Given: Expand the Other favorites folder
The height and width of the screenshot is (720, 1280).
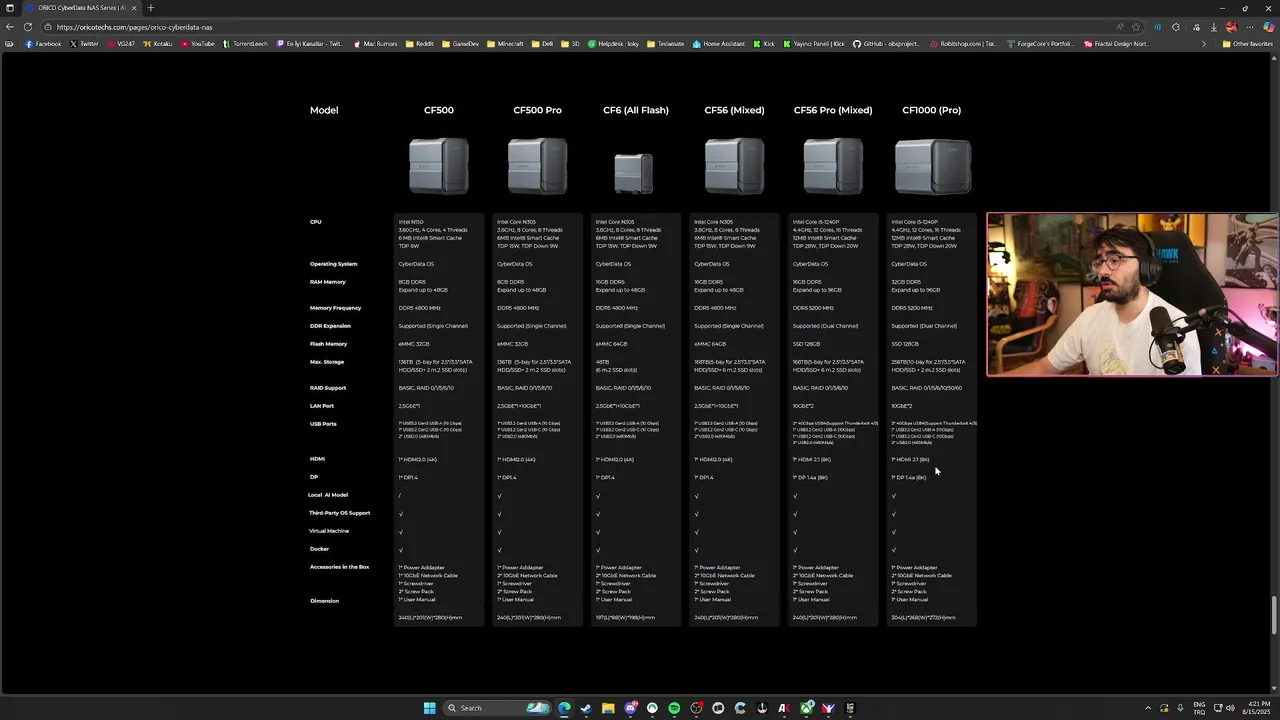Looking at the screenshot, I should 1247,44.
